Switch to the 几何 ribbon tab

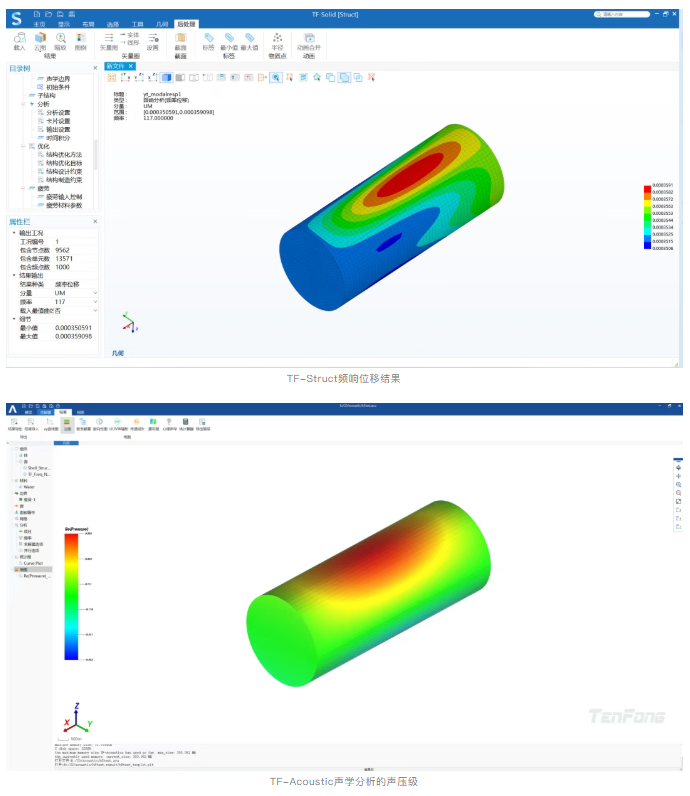[161, 24]
